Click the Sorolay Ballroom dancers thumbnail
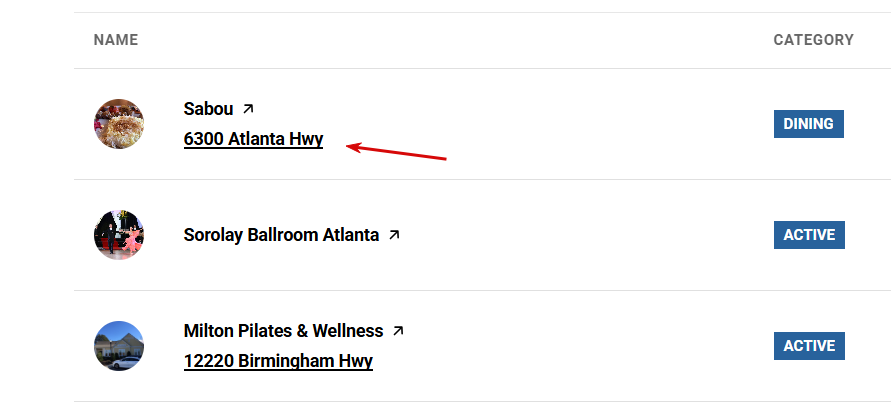Viewport: 891px width, 411px height. 119,235
